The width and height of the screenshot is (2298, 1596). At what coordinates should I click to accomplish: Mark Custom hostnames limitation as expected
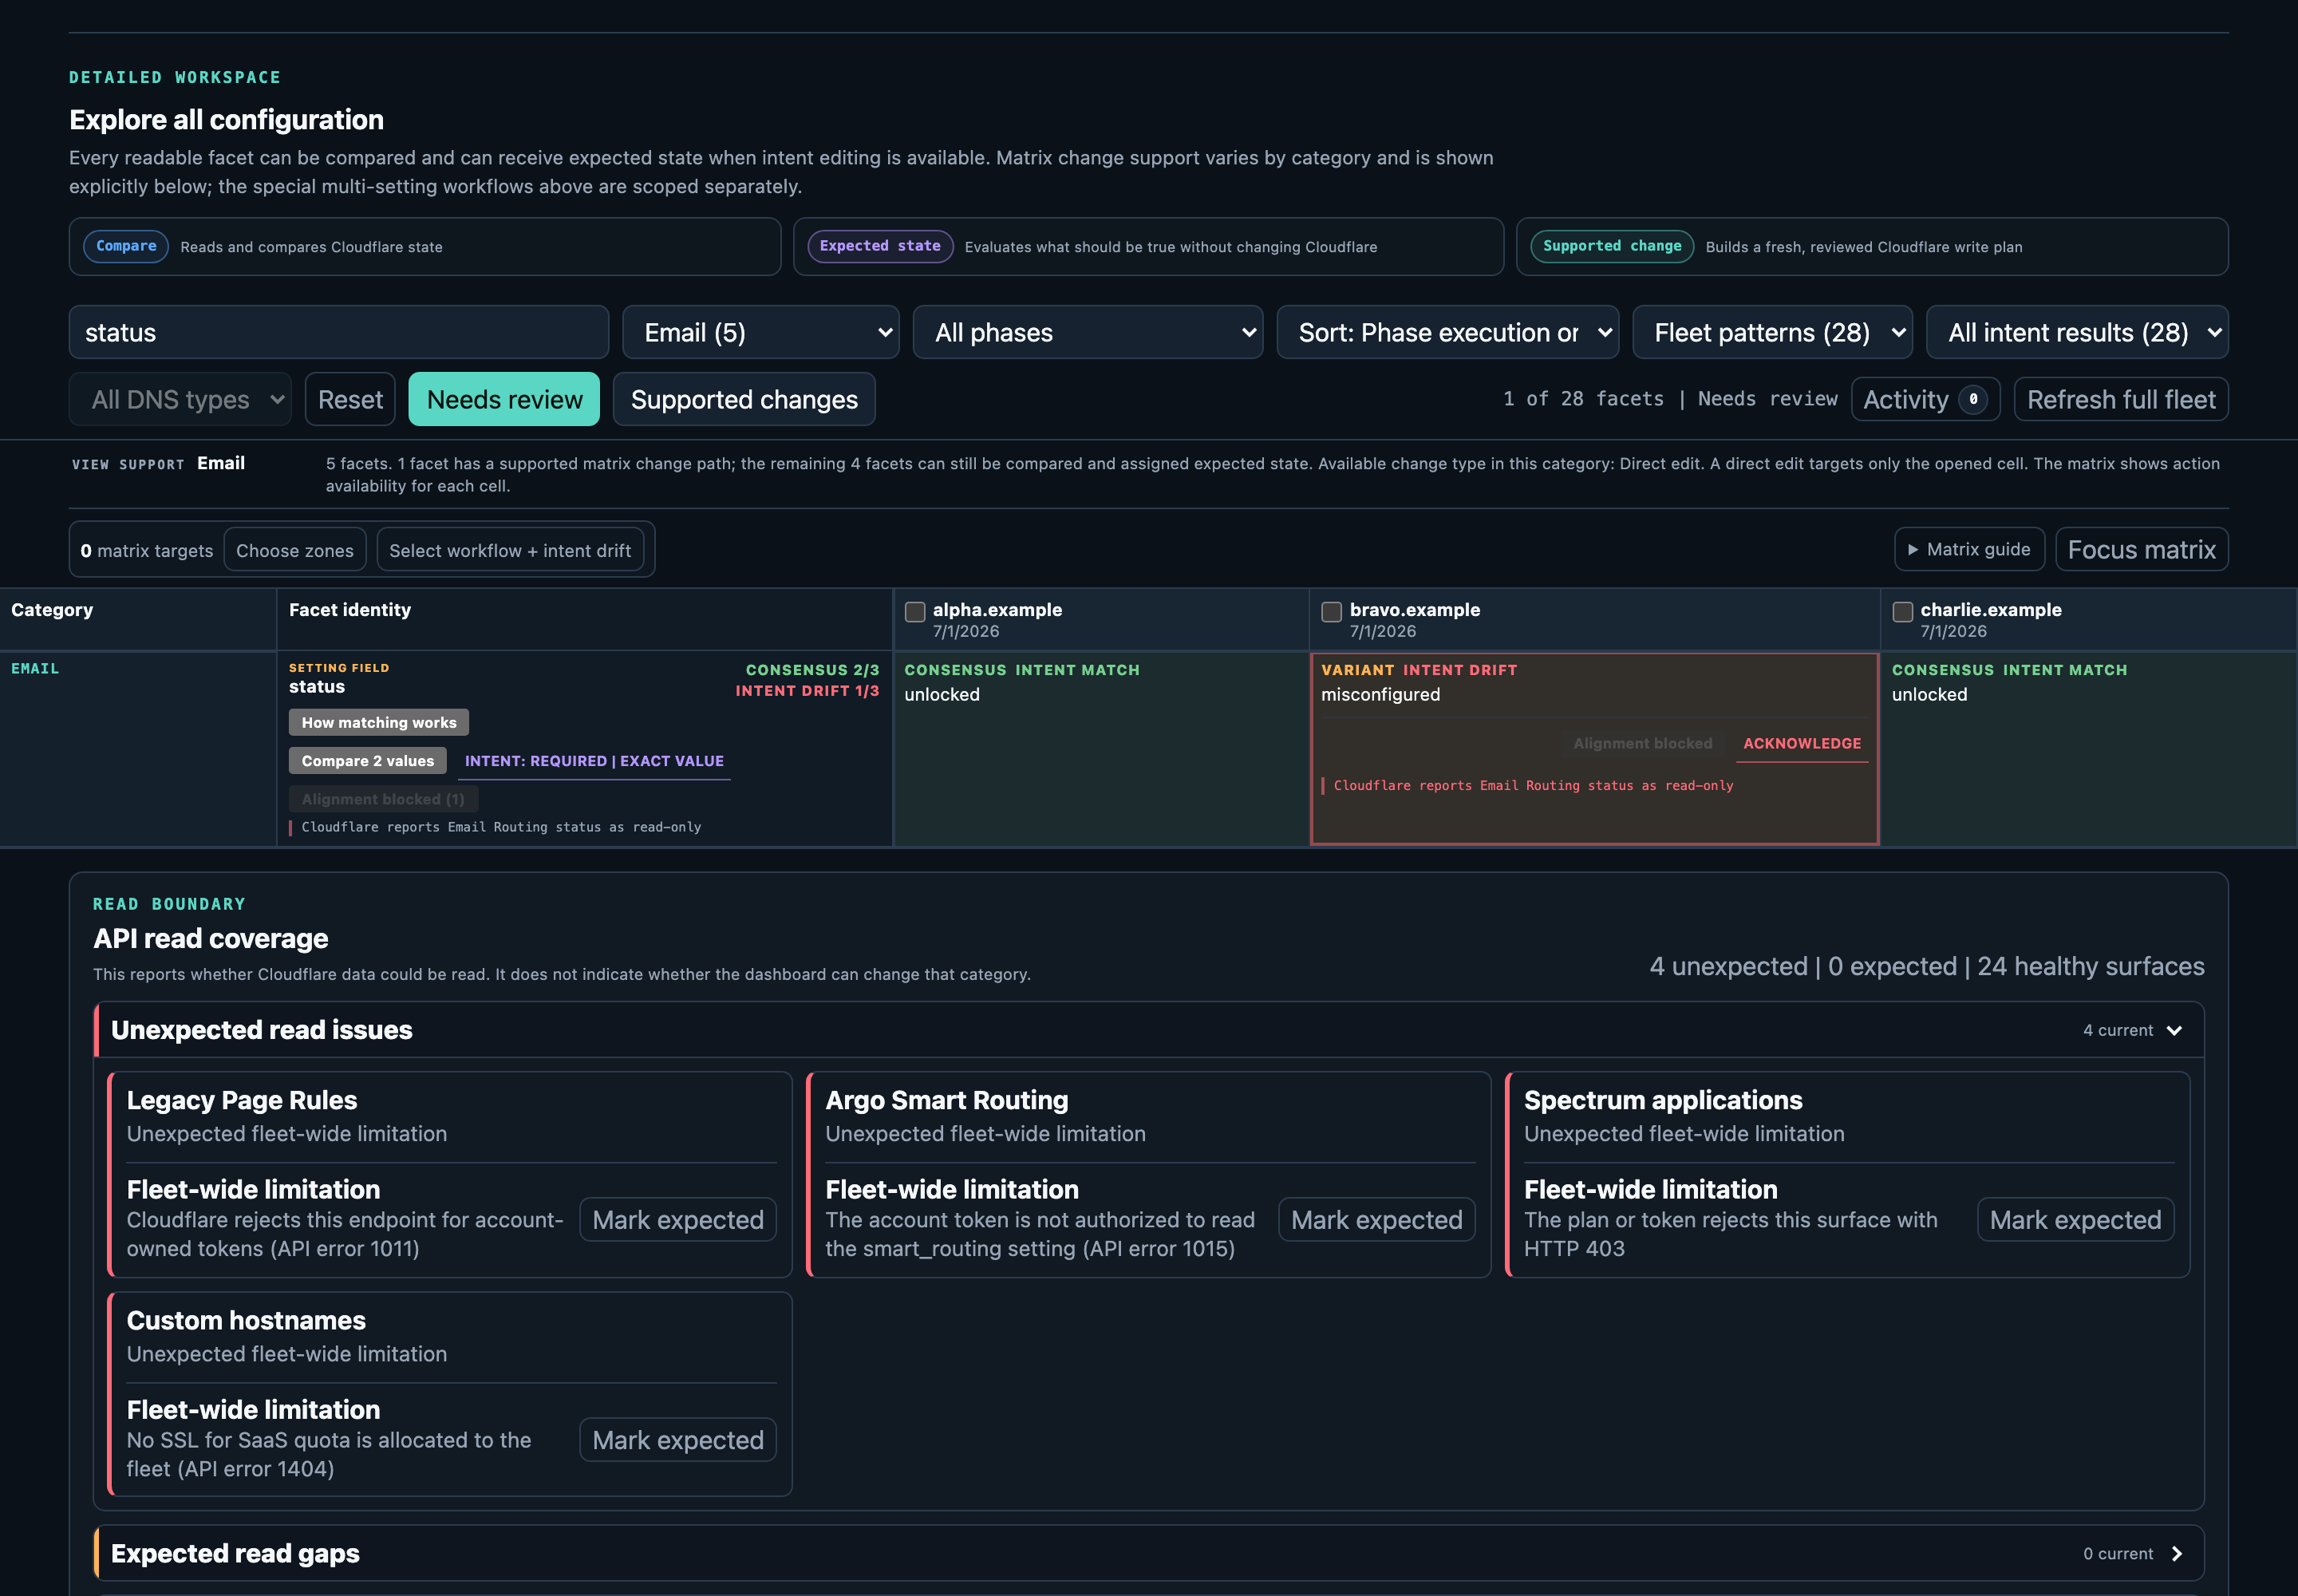pyautogui.click(x=678, y=1439)
